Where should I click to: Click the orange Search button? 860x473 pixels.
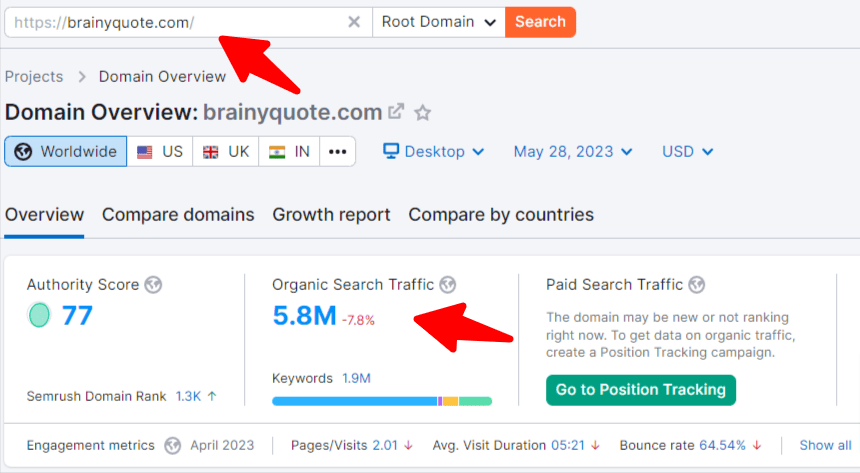click(540, 22)
